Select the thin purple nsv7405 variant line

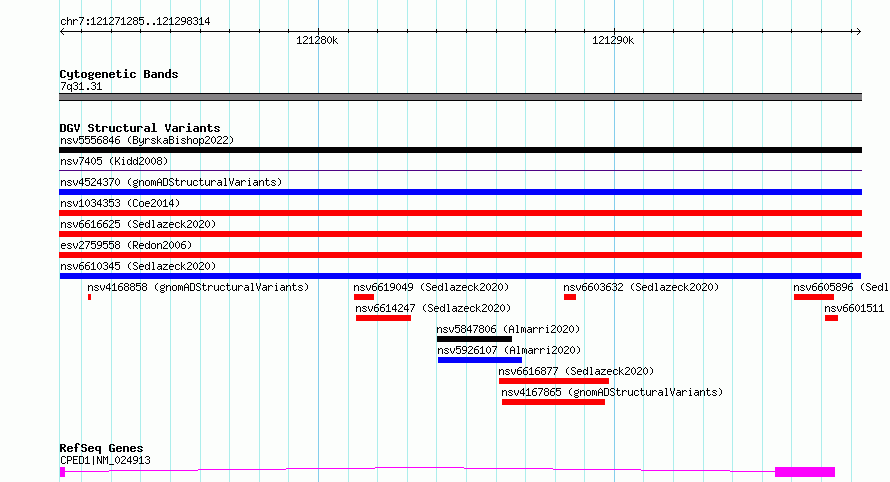point(460,170)
